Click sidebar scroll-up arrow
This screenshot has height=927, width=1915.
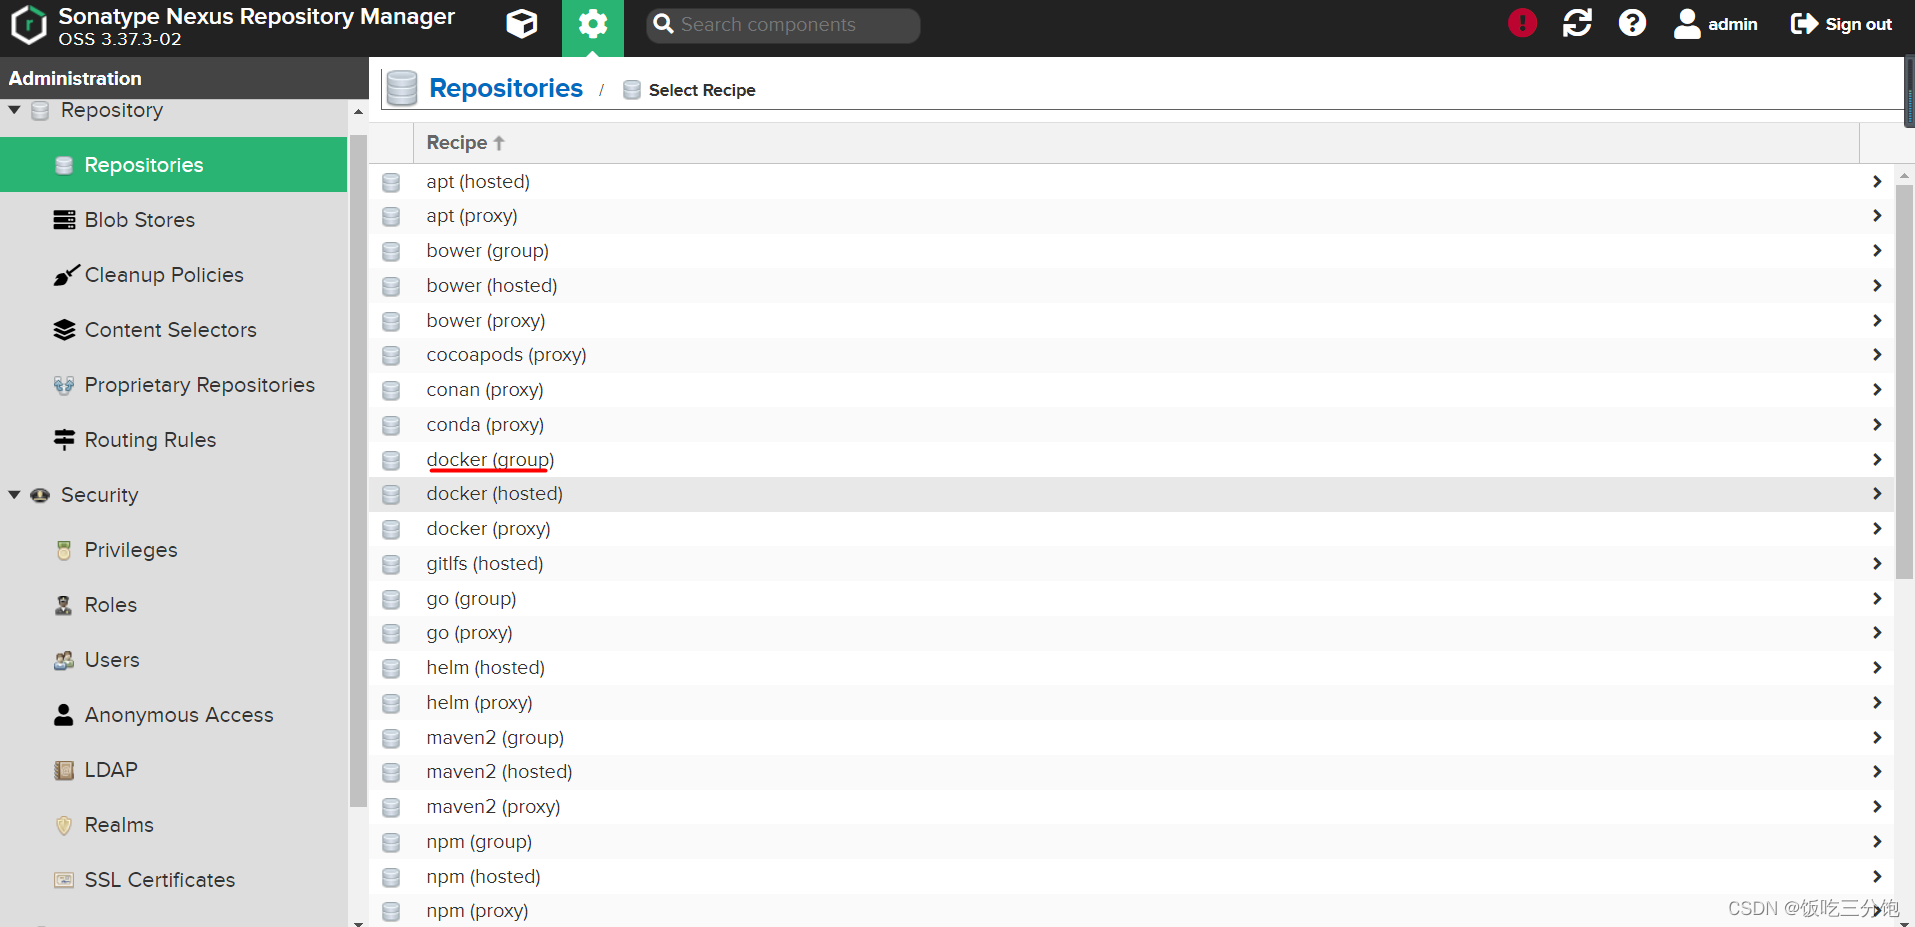pyautogui.click(x=358, y=112)
